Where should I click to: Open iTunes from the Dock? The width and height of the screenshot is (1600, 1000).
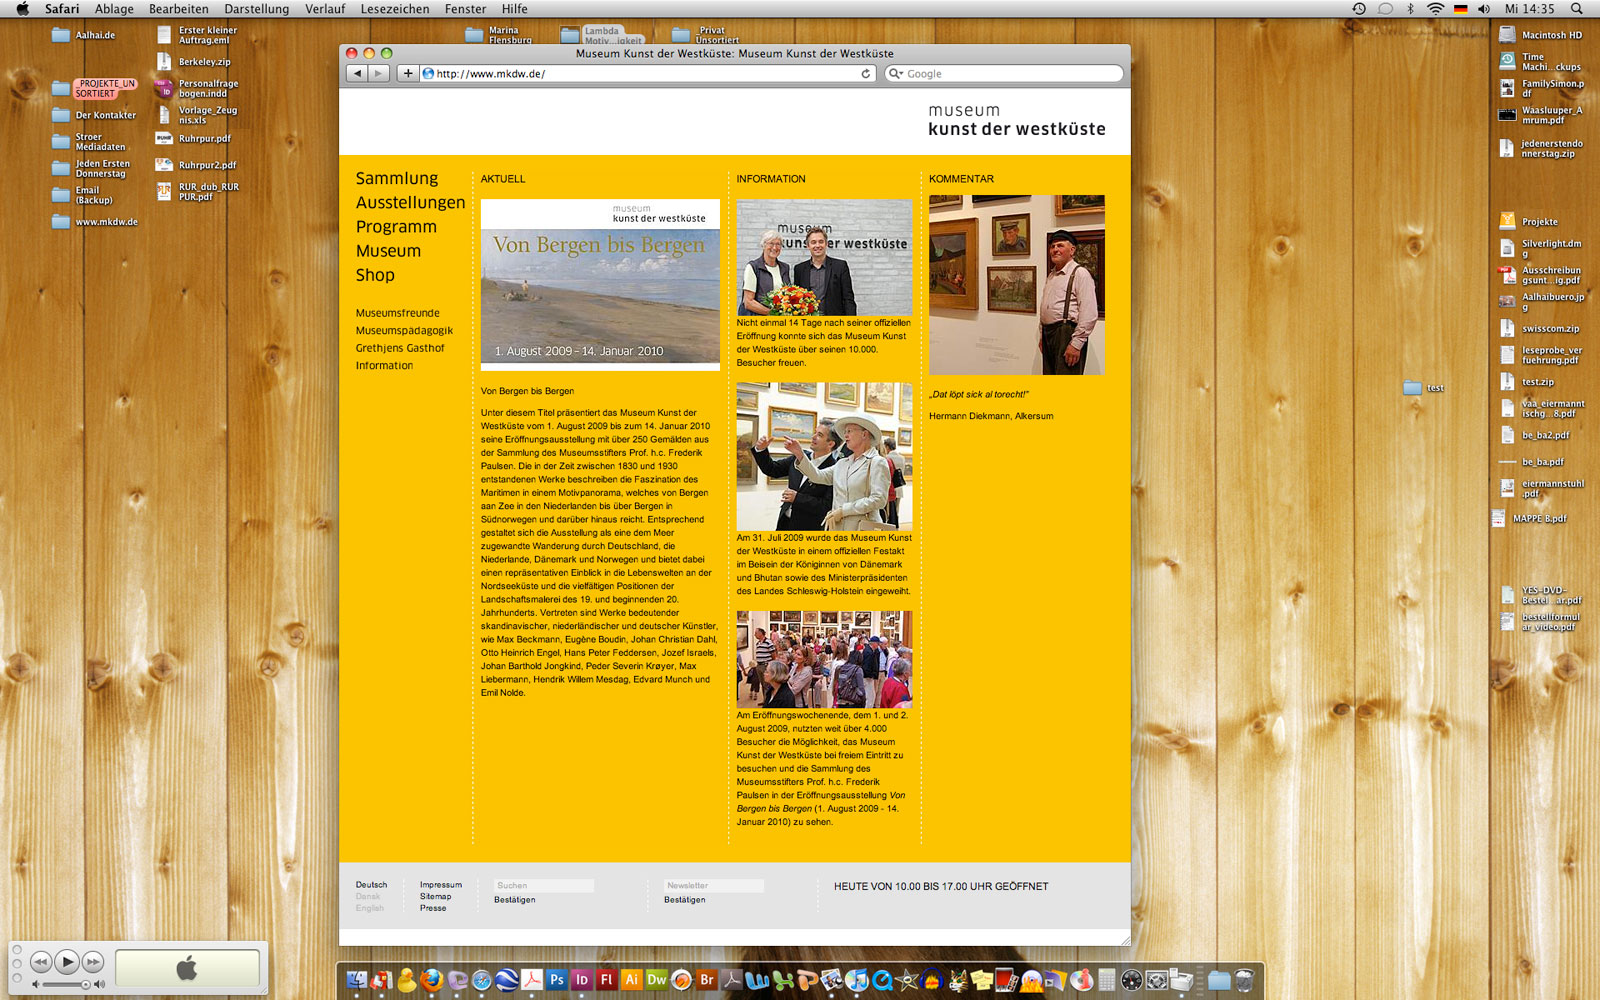pyautogui.click(x=857, y=980)
